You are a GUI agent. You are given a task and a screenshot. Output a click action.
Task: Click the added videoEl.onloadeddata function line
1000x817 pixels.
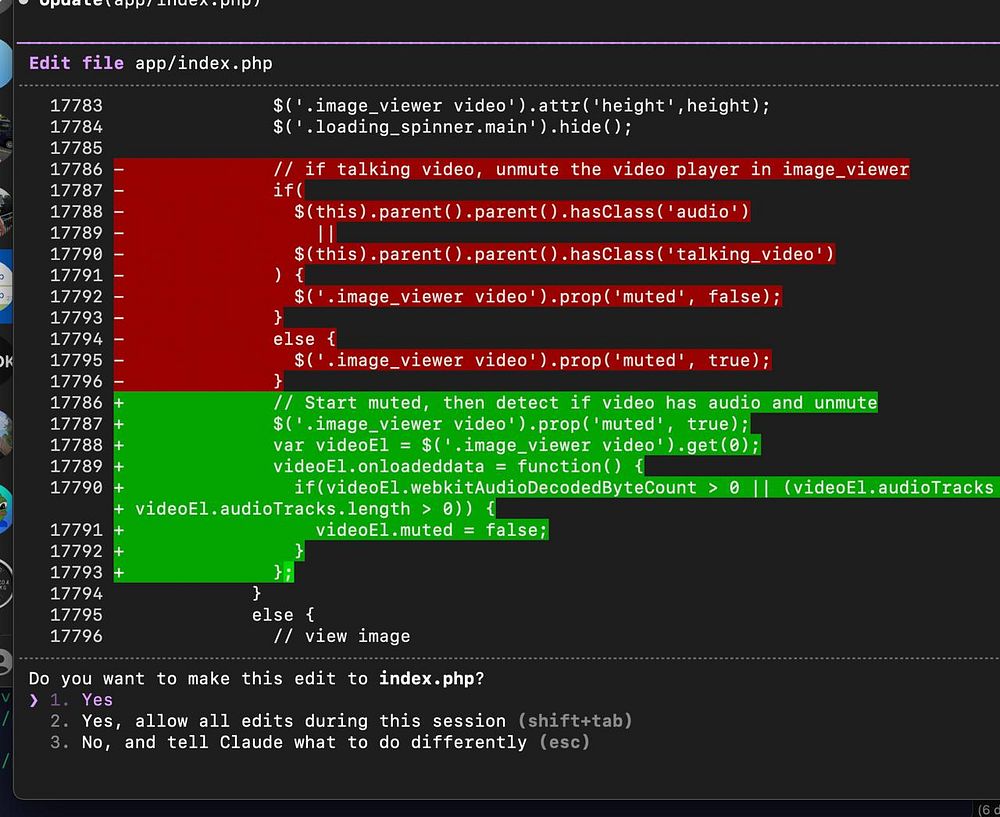[x=458, y=466]
